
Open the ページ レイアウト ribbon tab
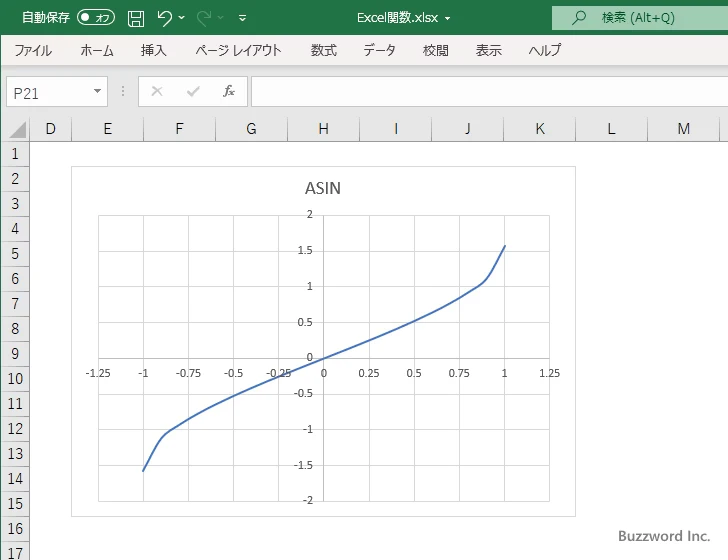238,50
